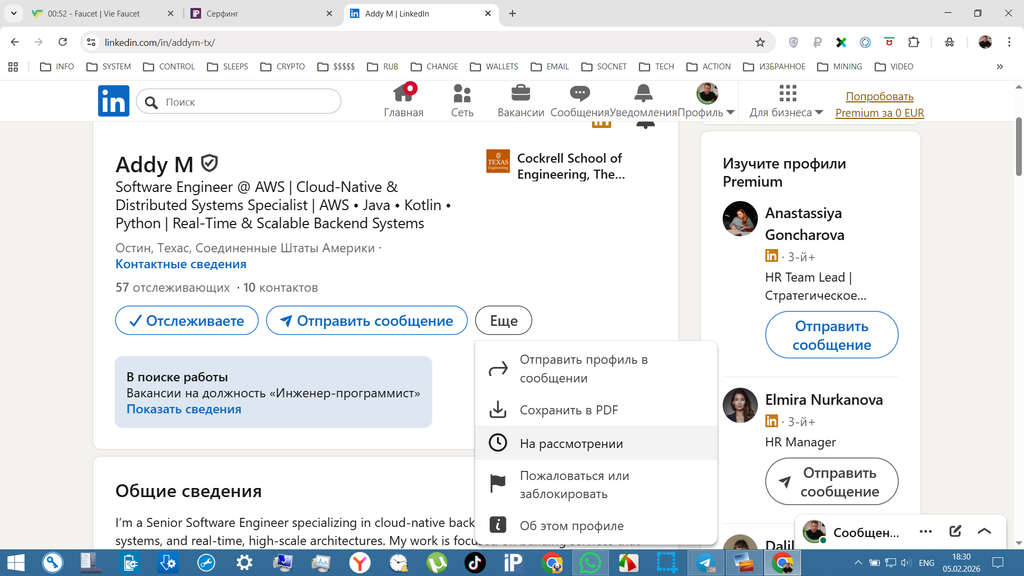Open Telegram from the taskbar
1024x576 pixels.
(x=705, y=562)
